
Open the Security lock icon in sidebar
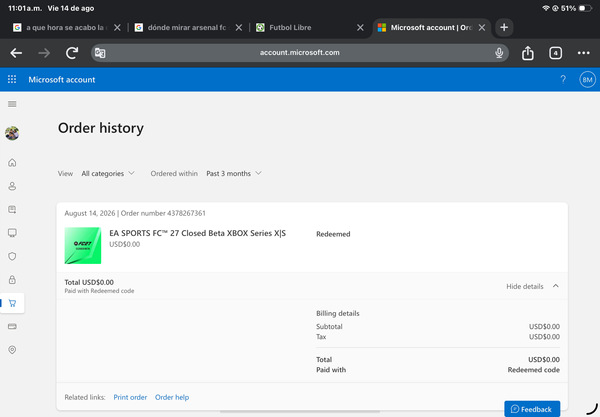12,280
